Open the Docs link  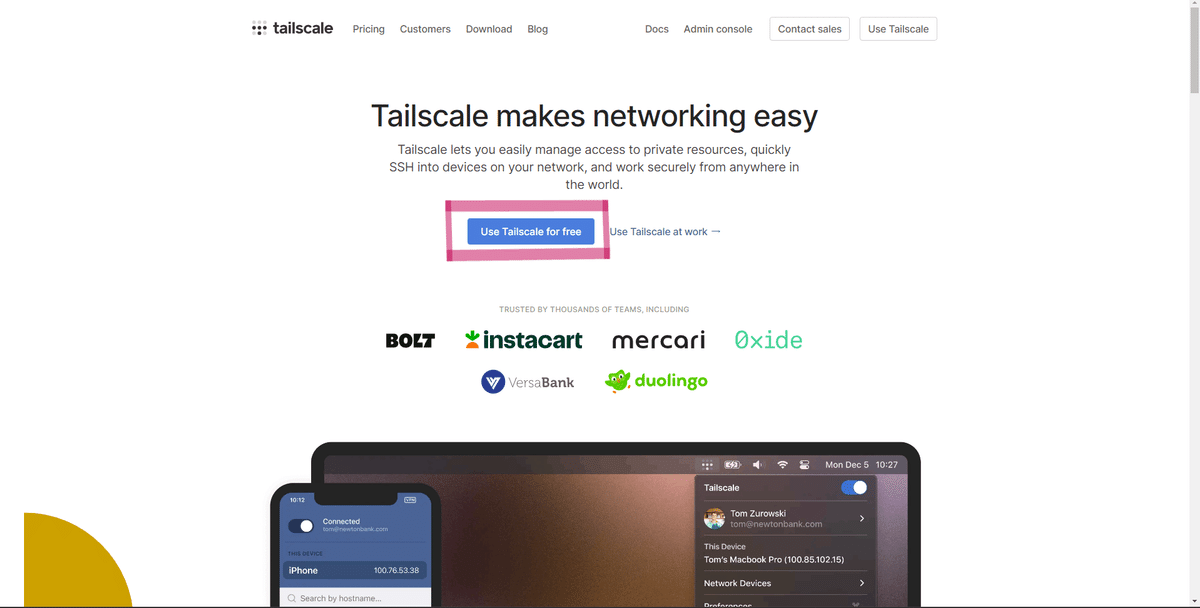[x=657, y=29]
